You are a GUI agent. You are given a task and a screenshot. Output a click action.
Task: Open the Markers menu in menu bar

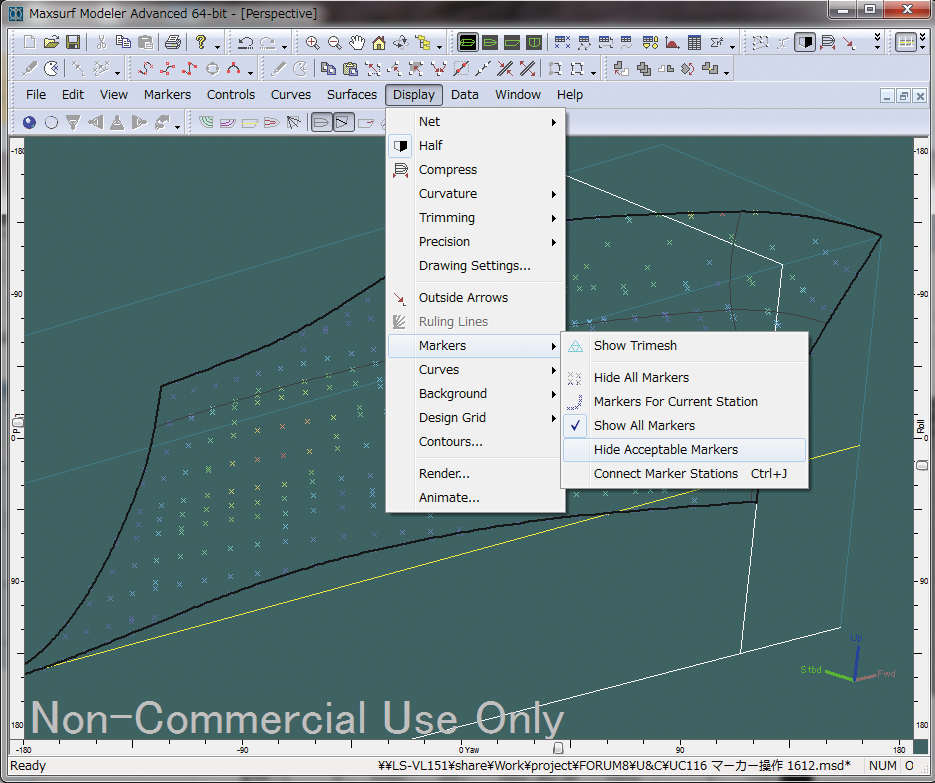click(x=167, y=95)
